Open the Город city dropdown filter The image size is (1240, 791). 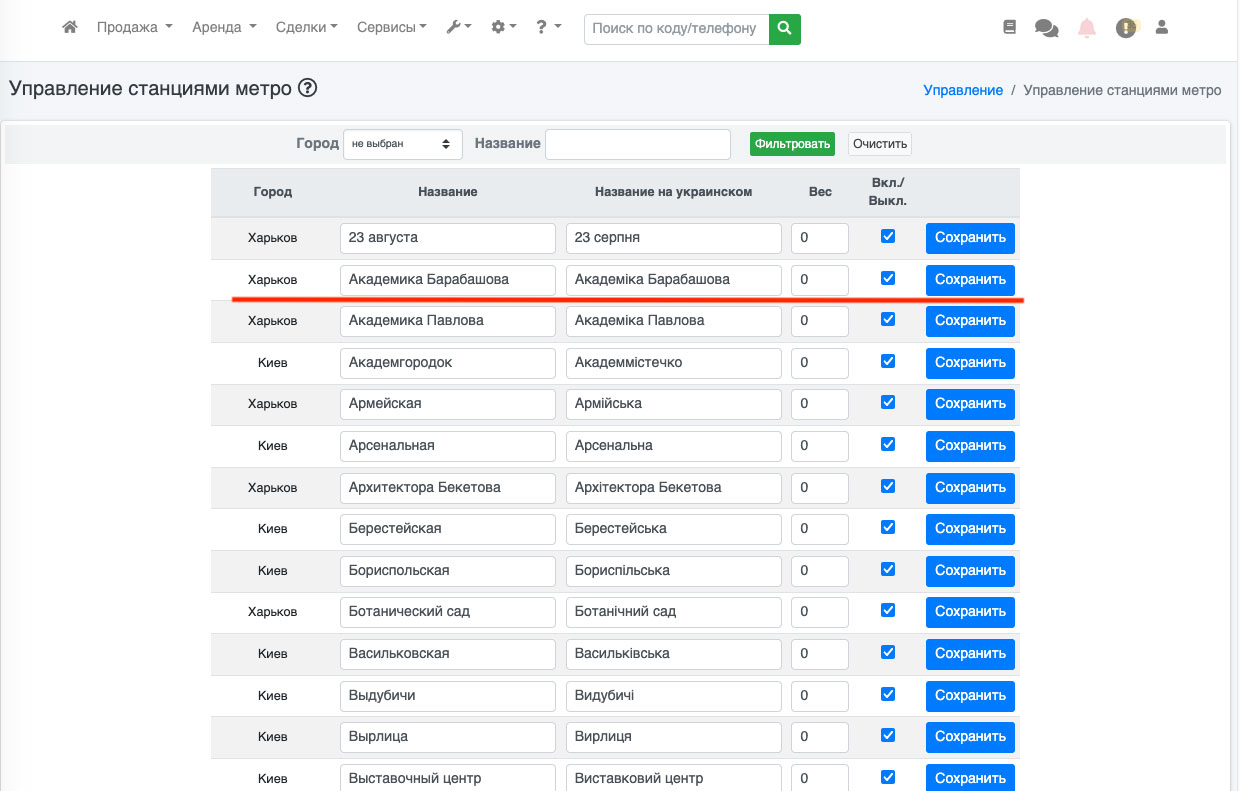tap(403, 144)
